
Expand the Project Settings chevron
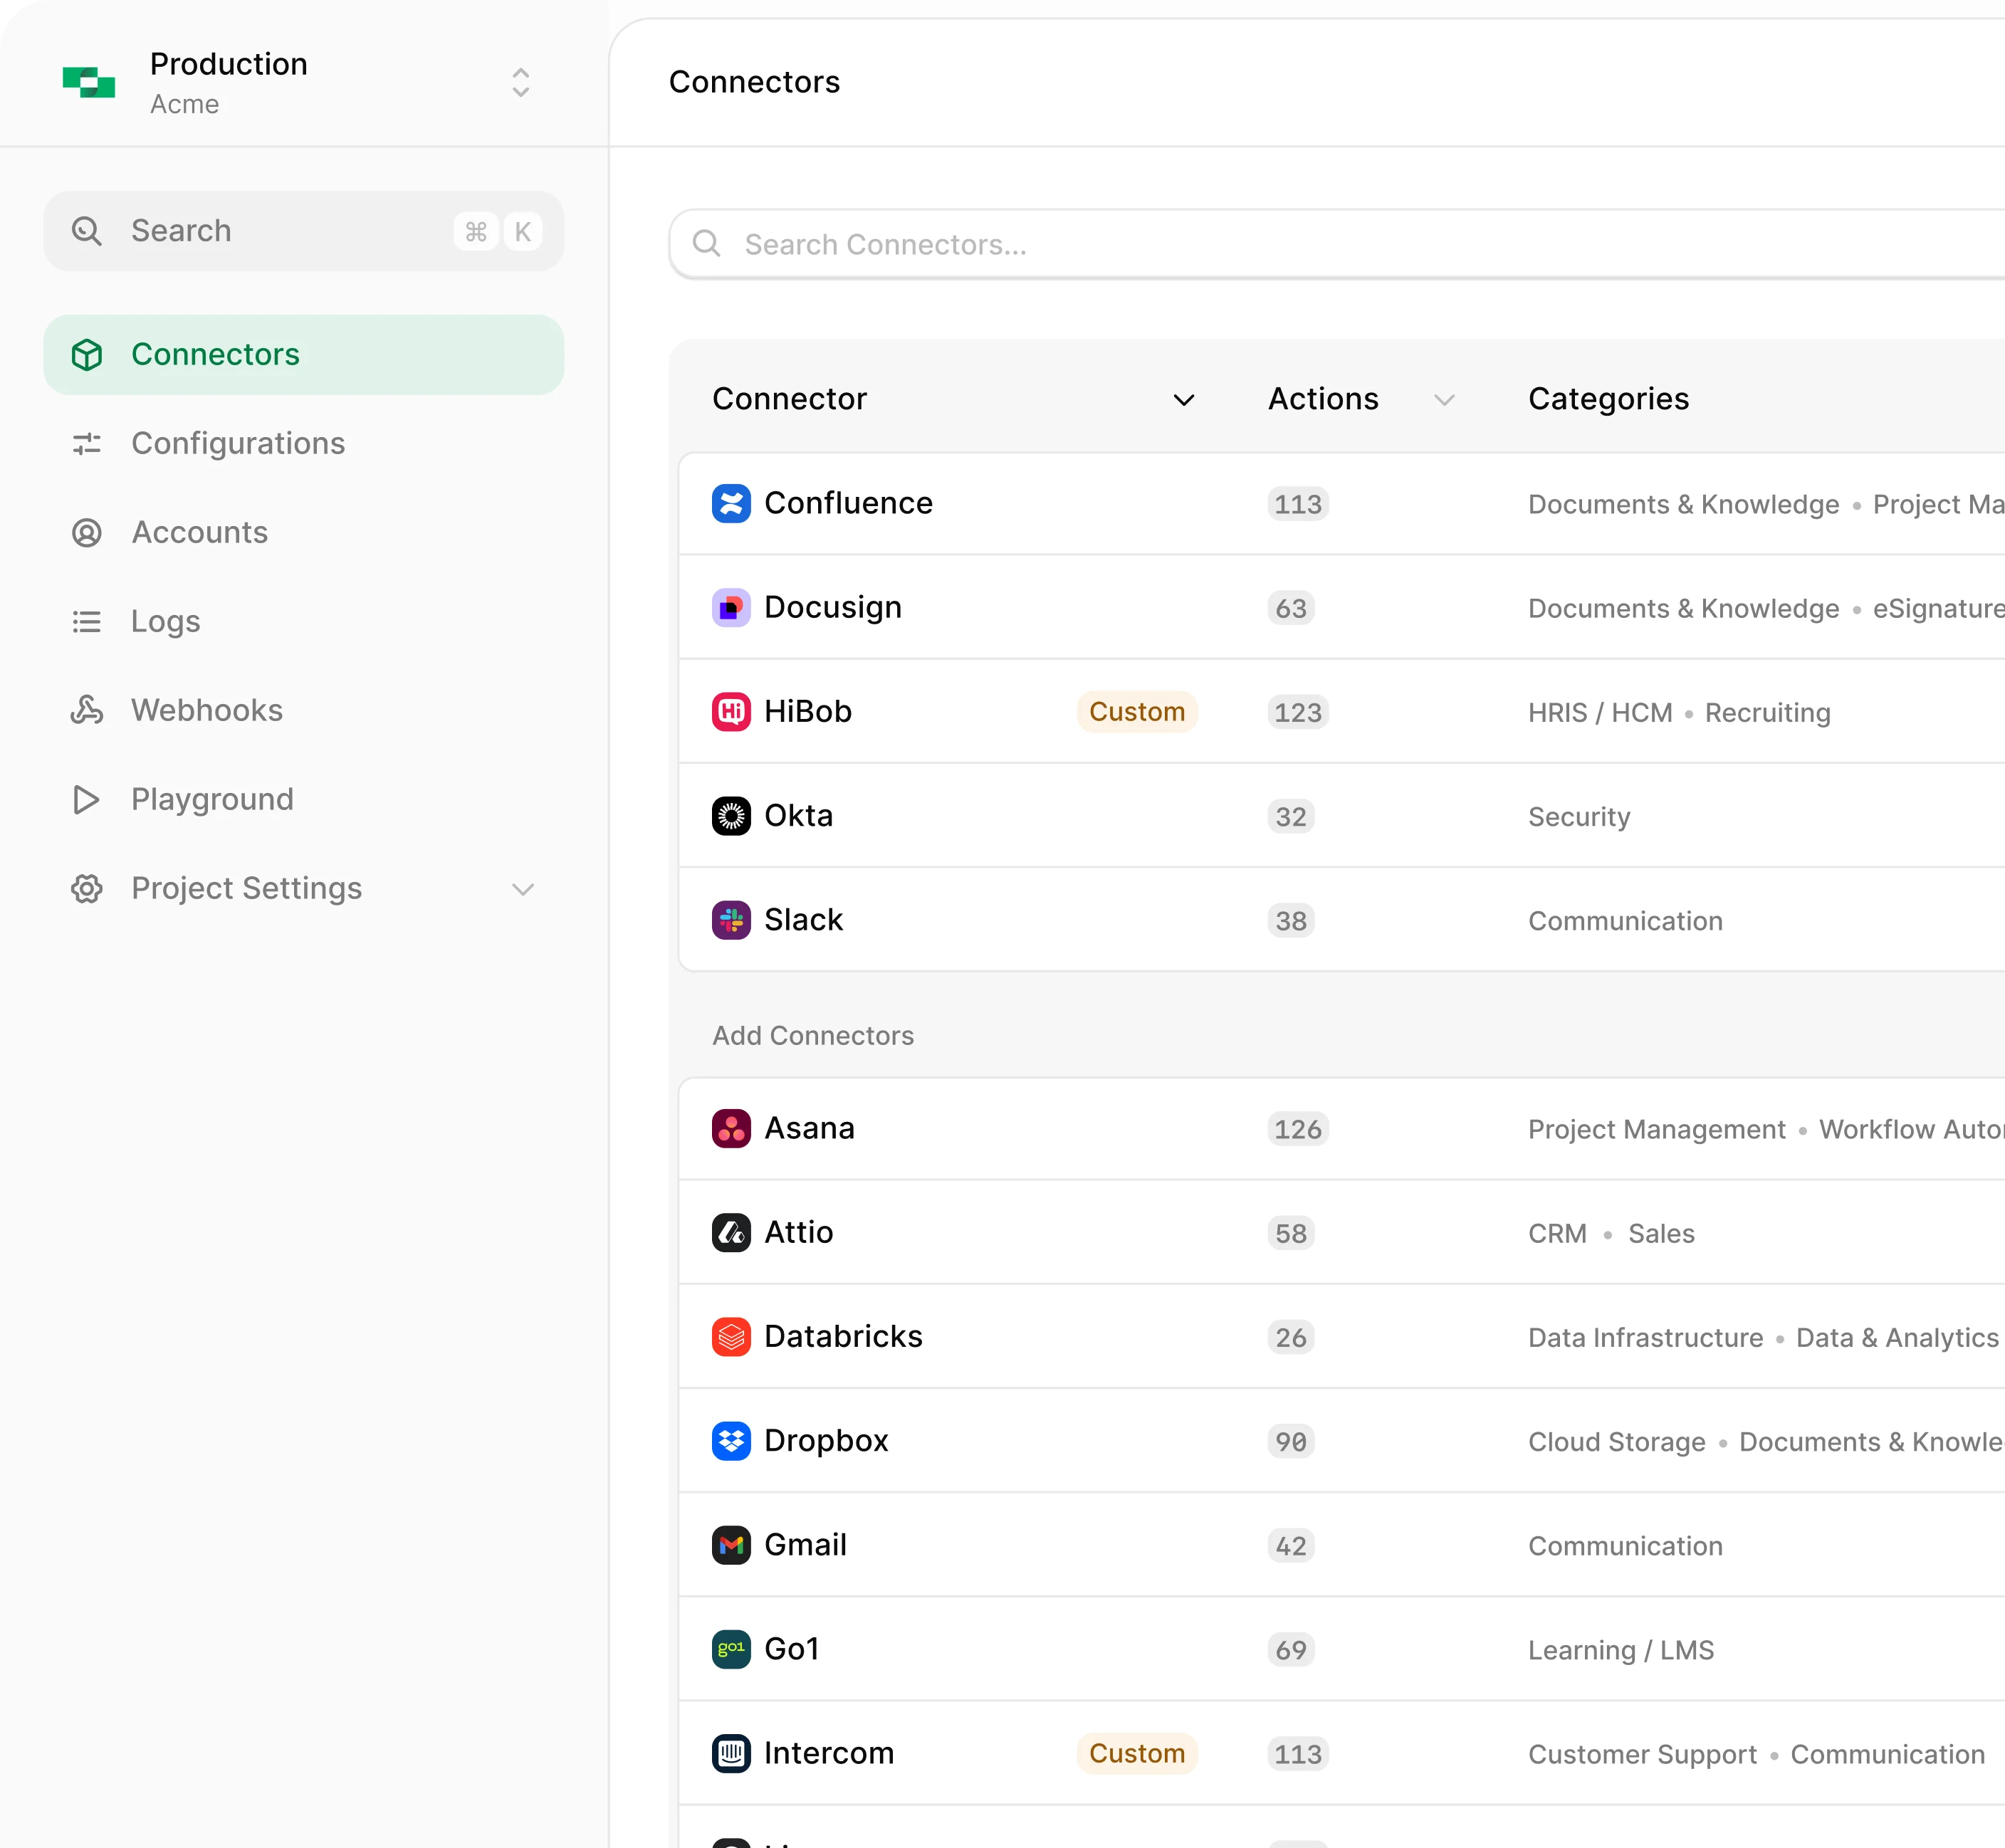(523, 889)
